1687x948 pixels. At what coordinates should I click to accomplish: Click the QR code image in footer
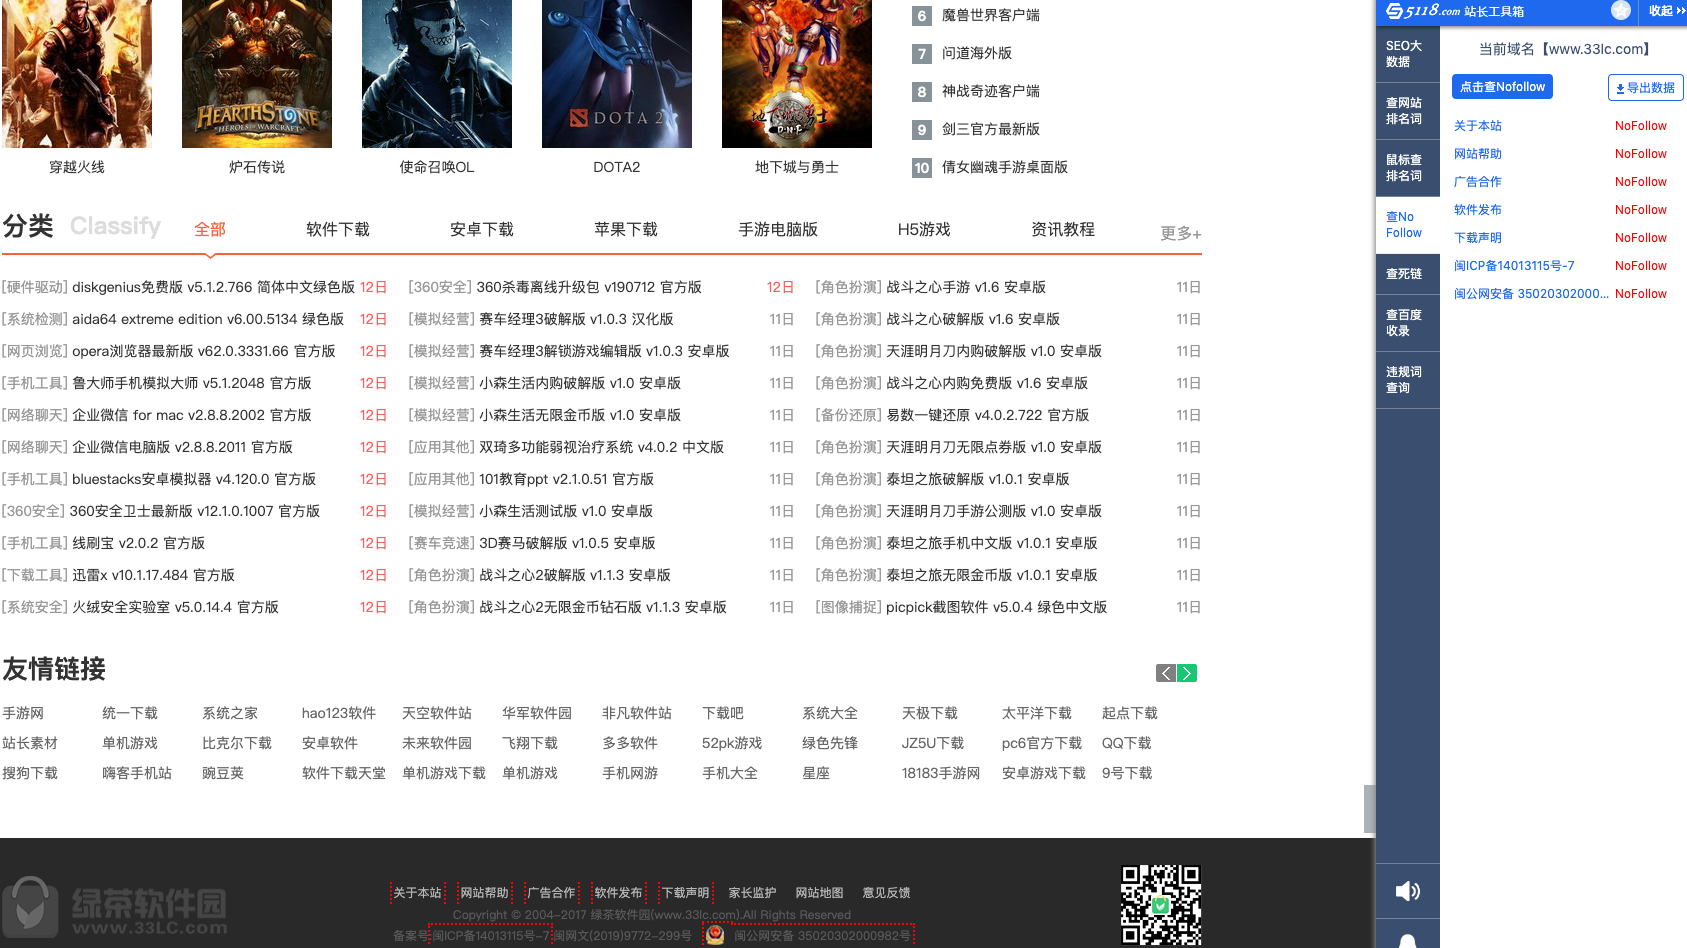[1161, 905]
